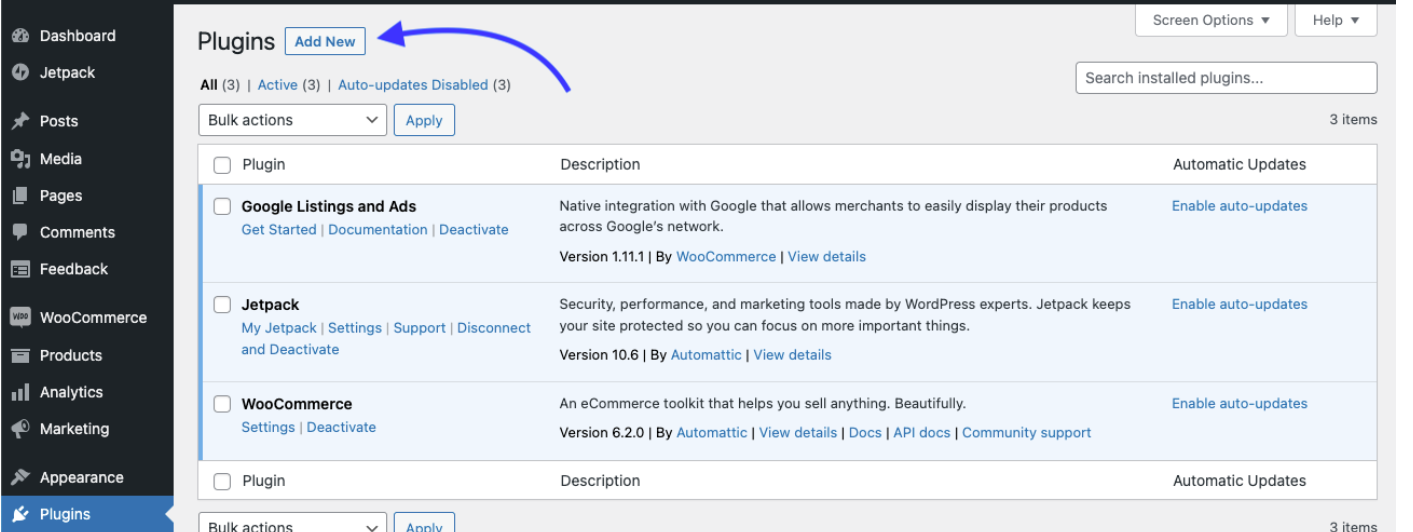Expand the Help tab dropdown
Viewport: 1413px width, 532px height.
click(1336, 20)
